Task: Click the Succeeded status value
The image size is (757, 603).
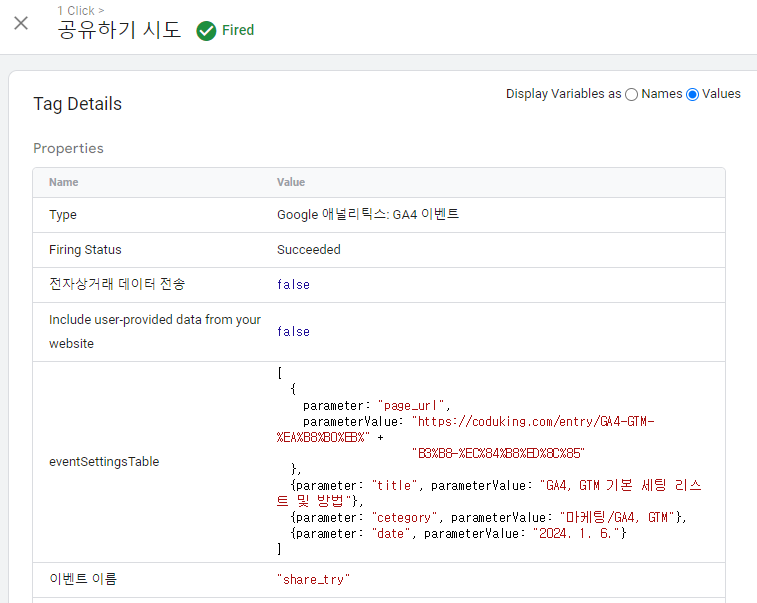Action: click(308, 250)
